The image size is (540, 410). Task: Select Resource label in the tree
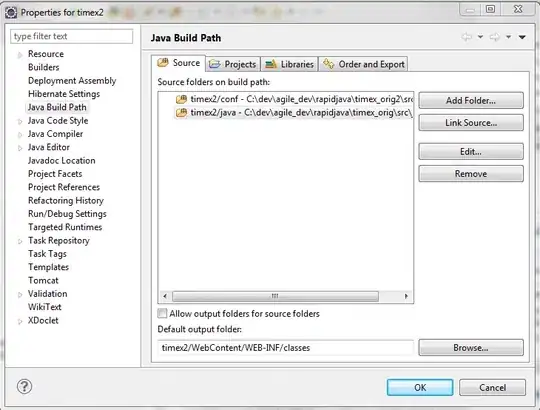(46, 54)
